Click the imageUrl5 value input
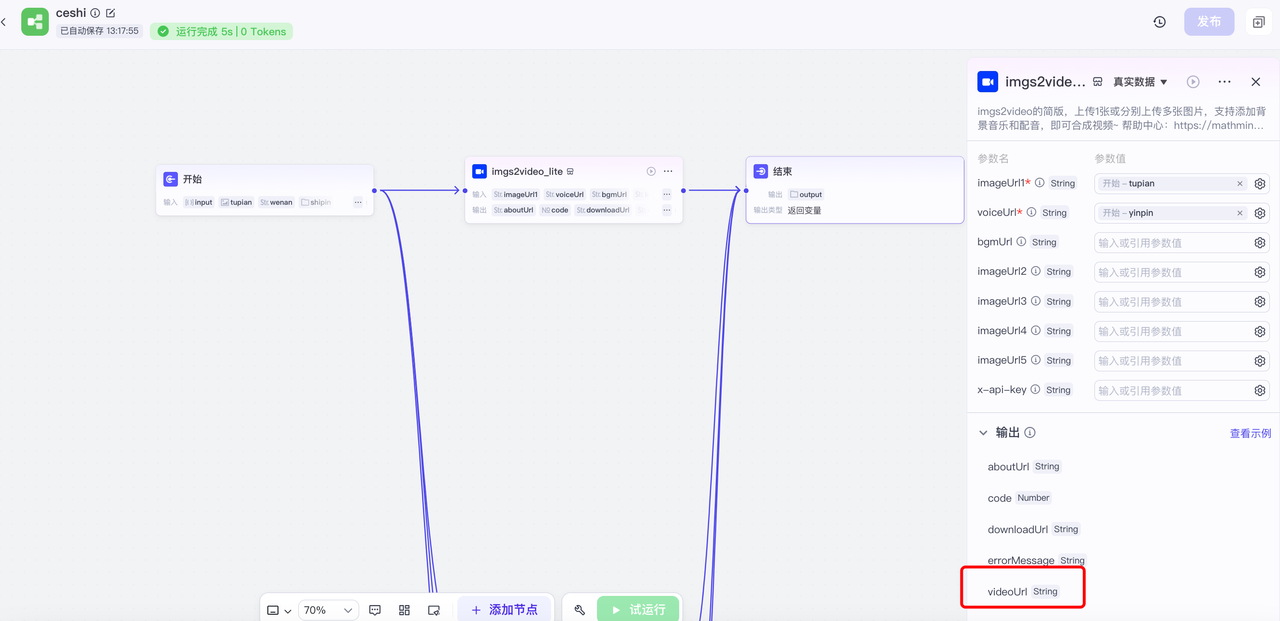The height and width of the screenshot is (621, 1280). (1171, 361)
